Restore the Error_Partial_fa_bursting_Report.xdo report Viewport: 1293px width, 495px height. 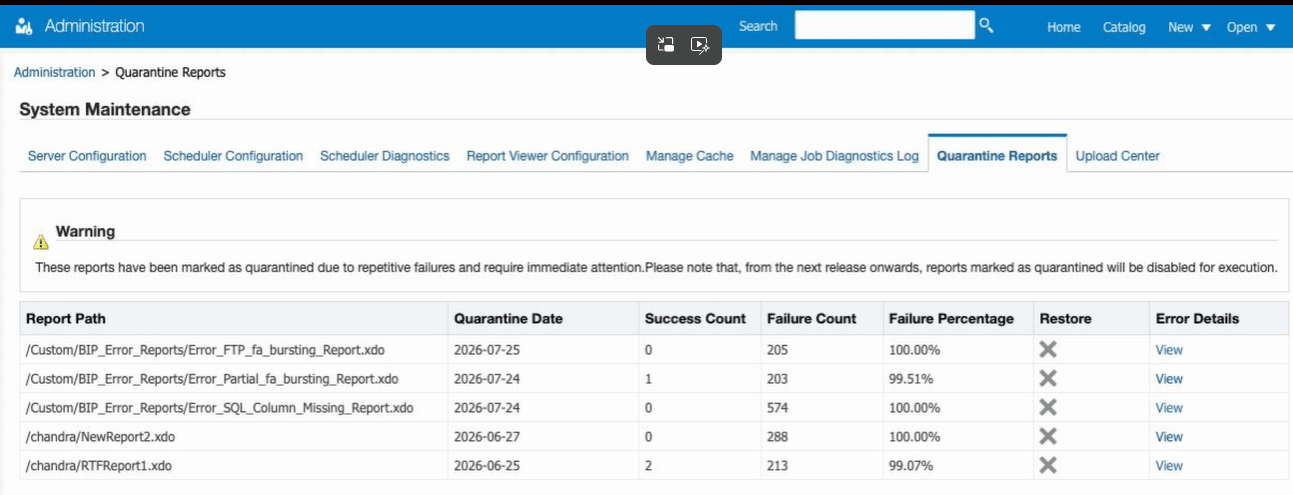click(1048, 378)
